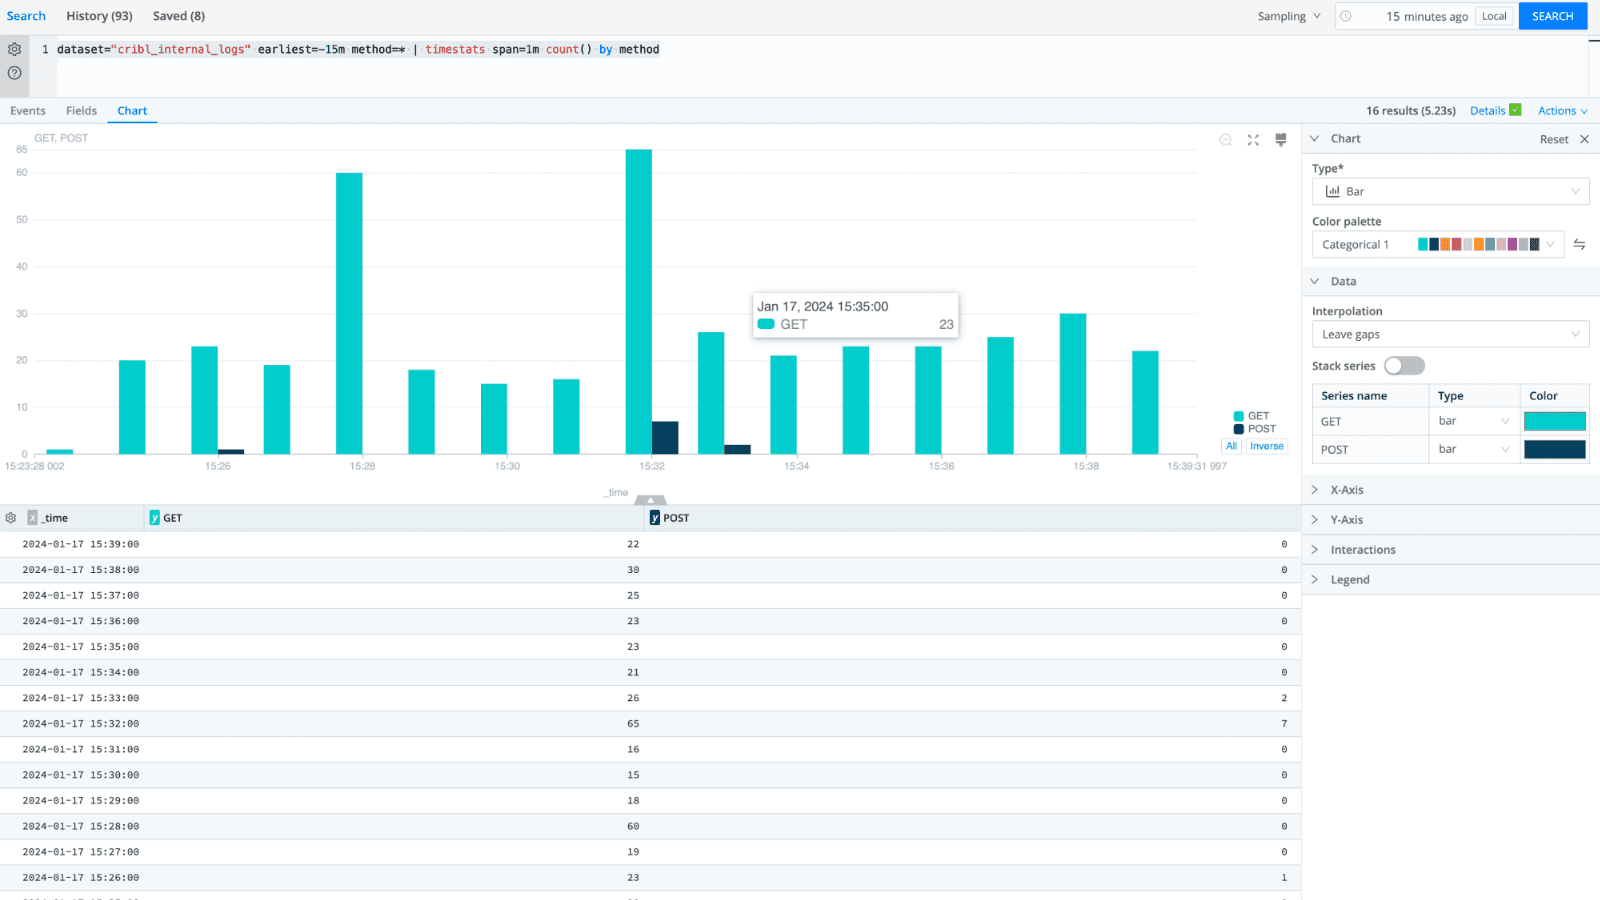Toggle the POST series in chart legend

[x=1254, y=429]
